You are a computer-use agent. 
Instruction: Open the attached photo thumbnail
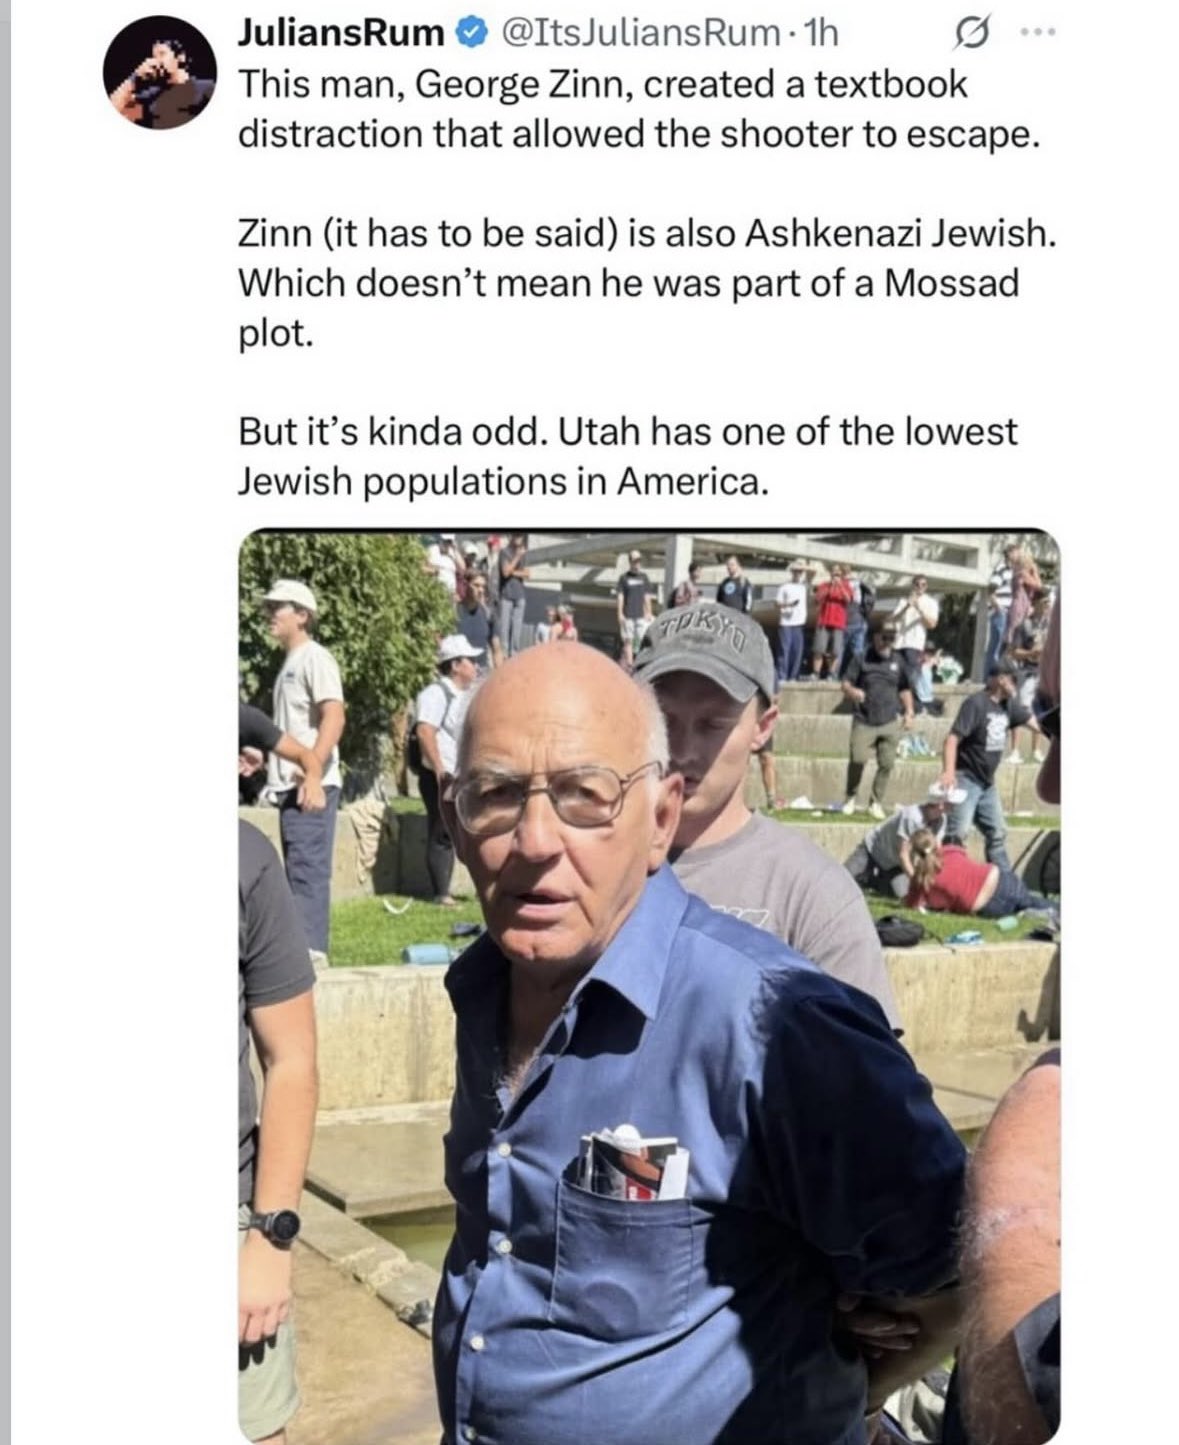pos(649,986)
